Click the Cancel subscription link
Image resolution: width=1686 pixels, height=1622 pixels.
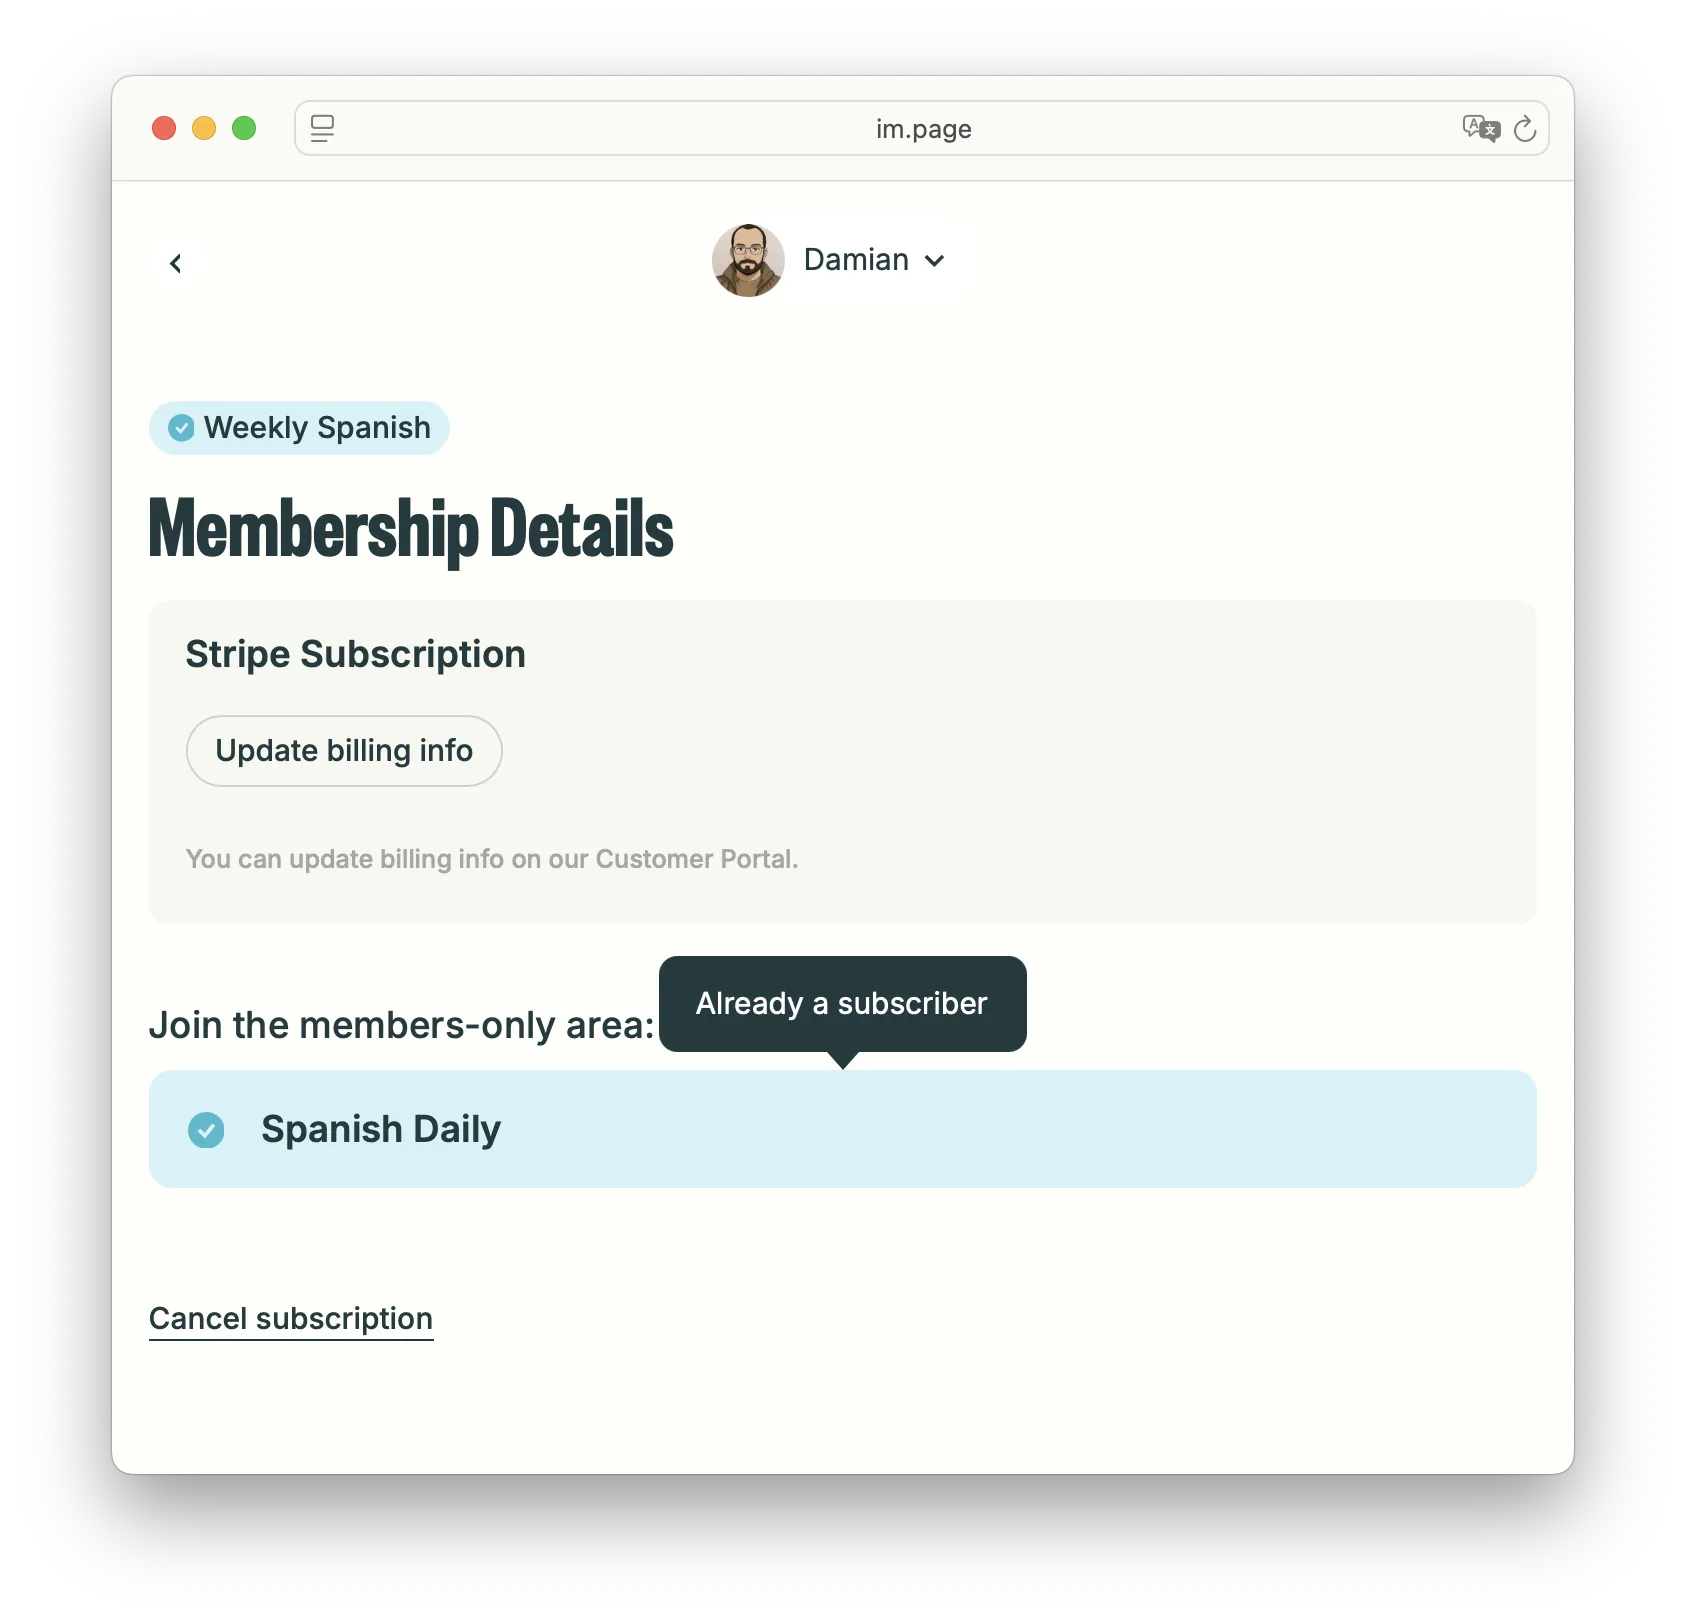point(291,1319)
